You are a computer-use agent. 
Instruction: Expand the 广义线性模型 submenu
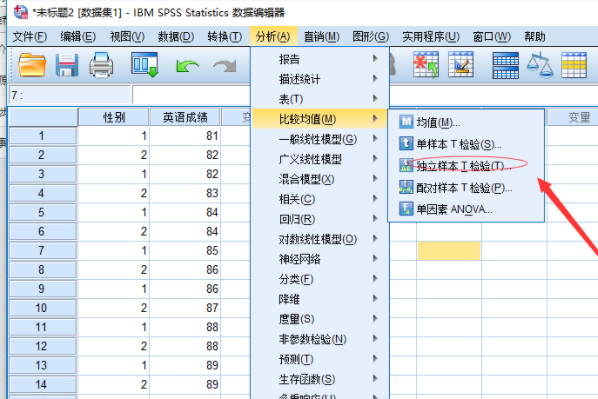tap(320, 159)
